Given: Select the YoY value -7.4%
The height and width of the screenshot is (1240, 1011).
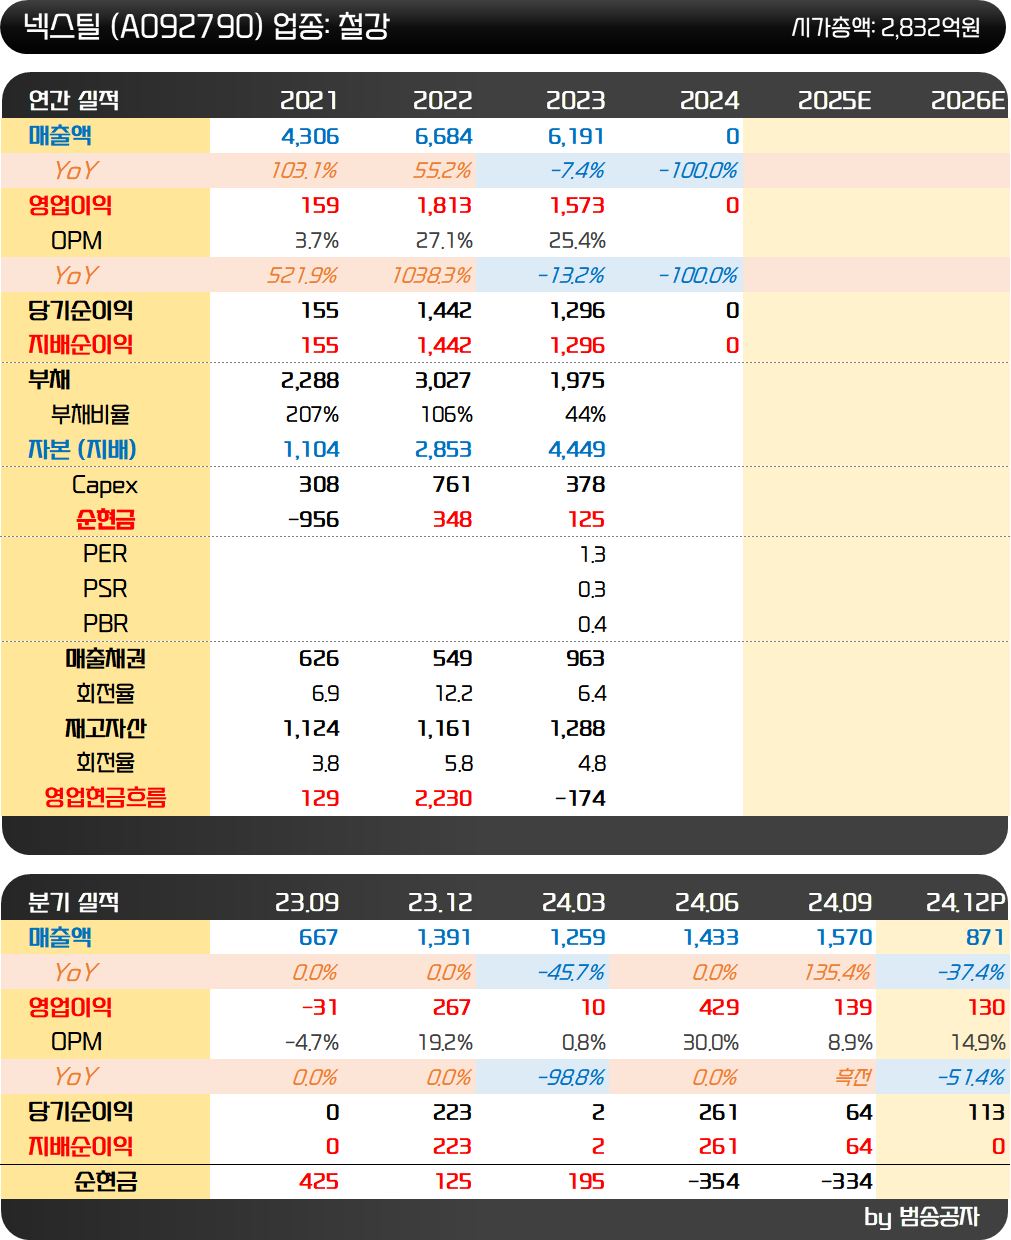Looking at the screenshot, I should [577, 171].
